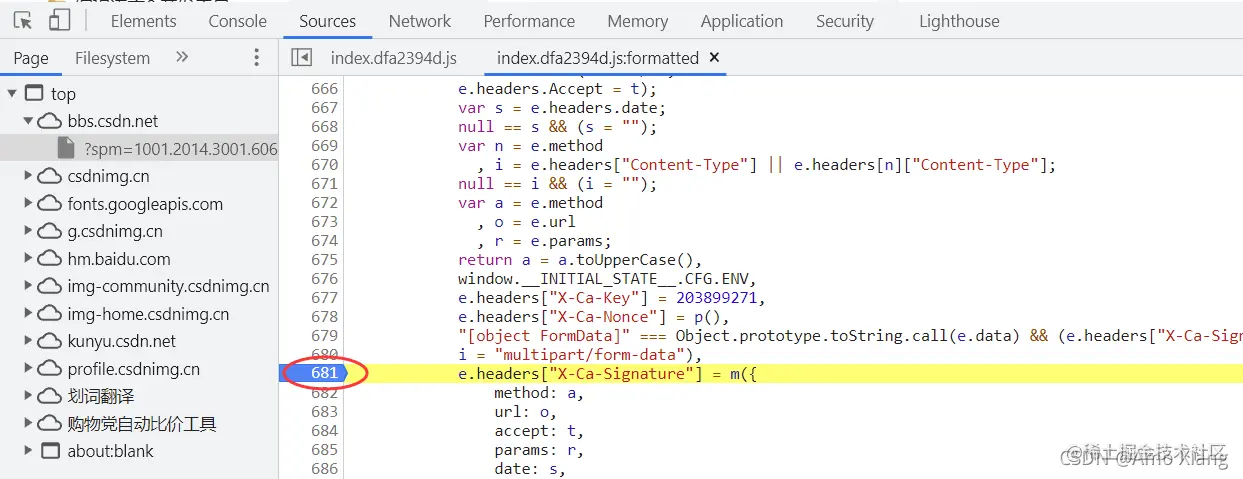This screenshot has width=1243, height=479.
Task: Open index.dfa2394d.js file tab
Action: point(394,58)
